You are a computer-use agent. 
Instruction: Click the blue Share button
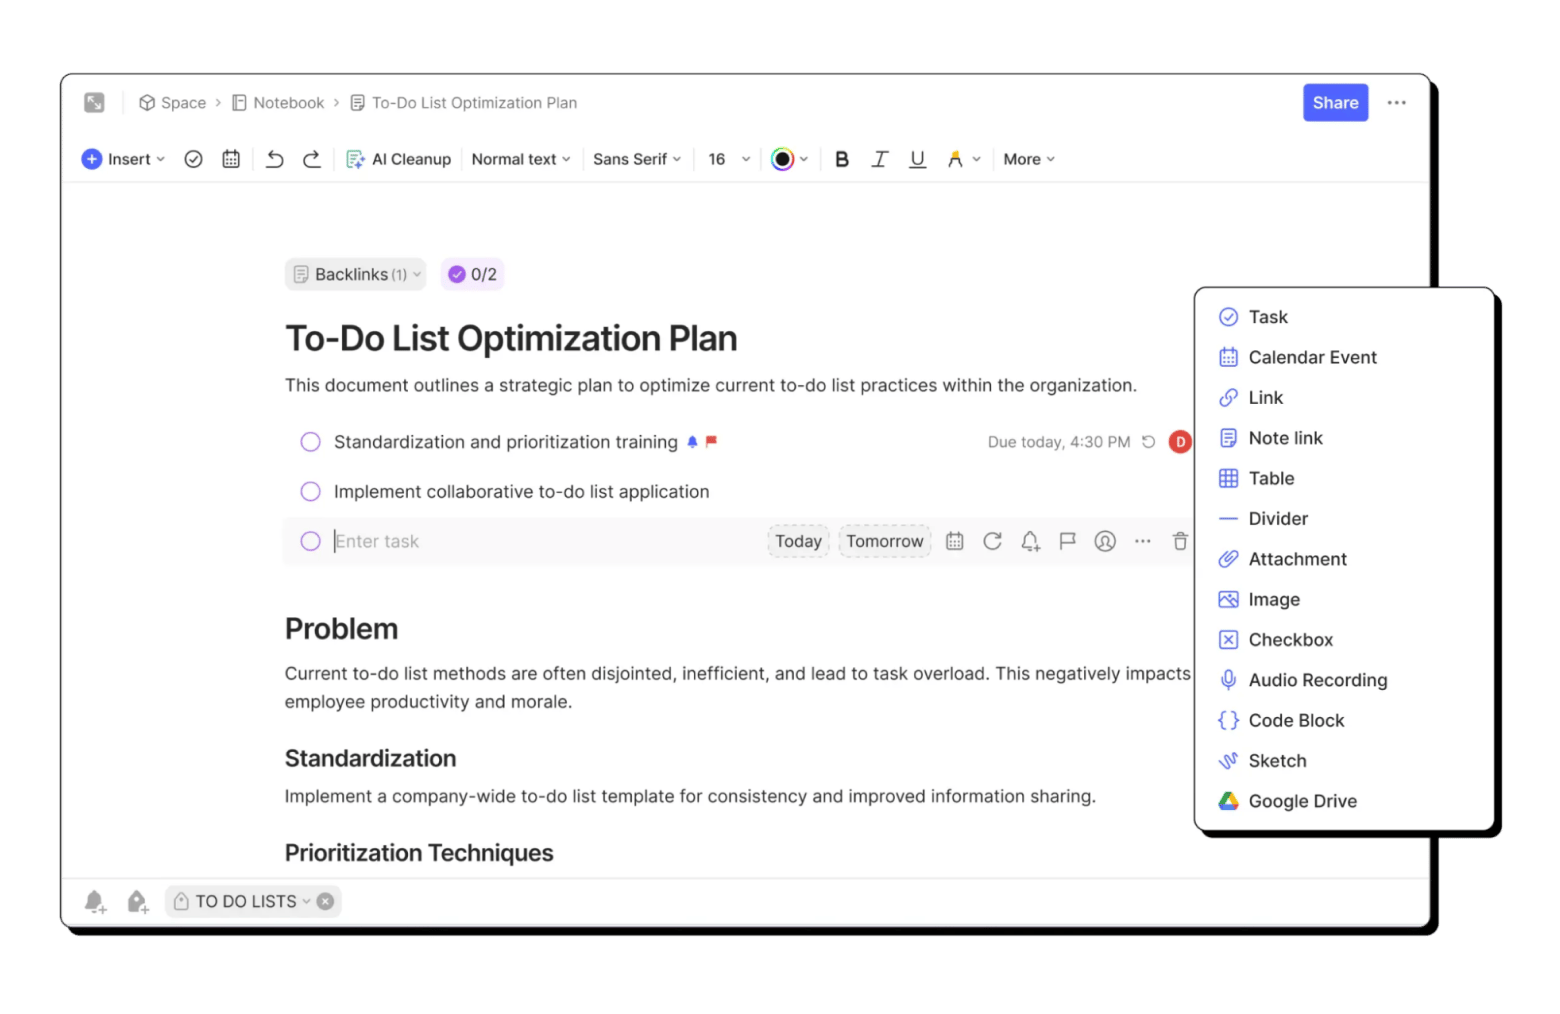tap(1335, 103)
